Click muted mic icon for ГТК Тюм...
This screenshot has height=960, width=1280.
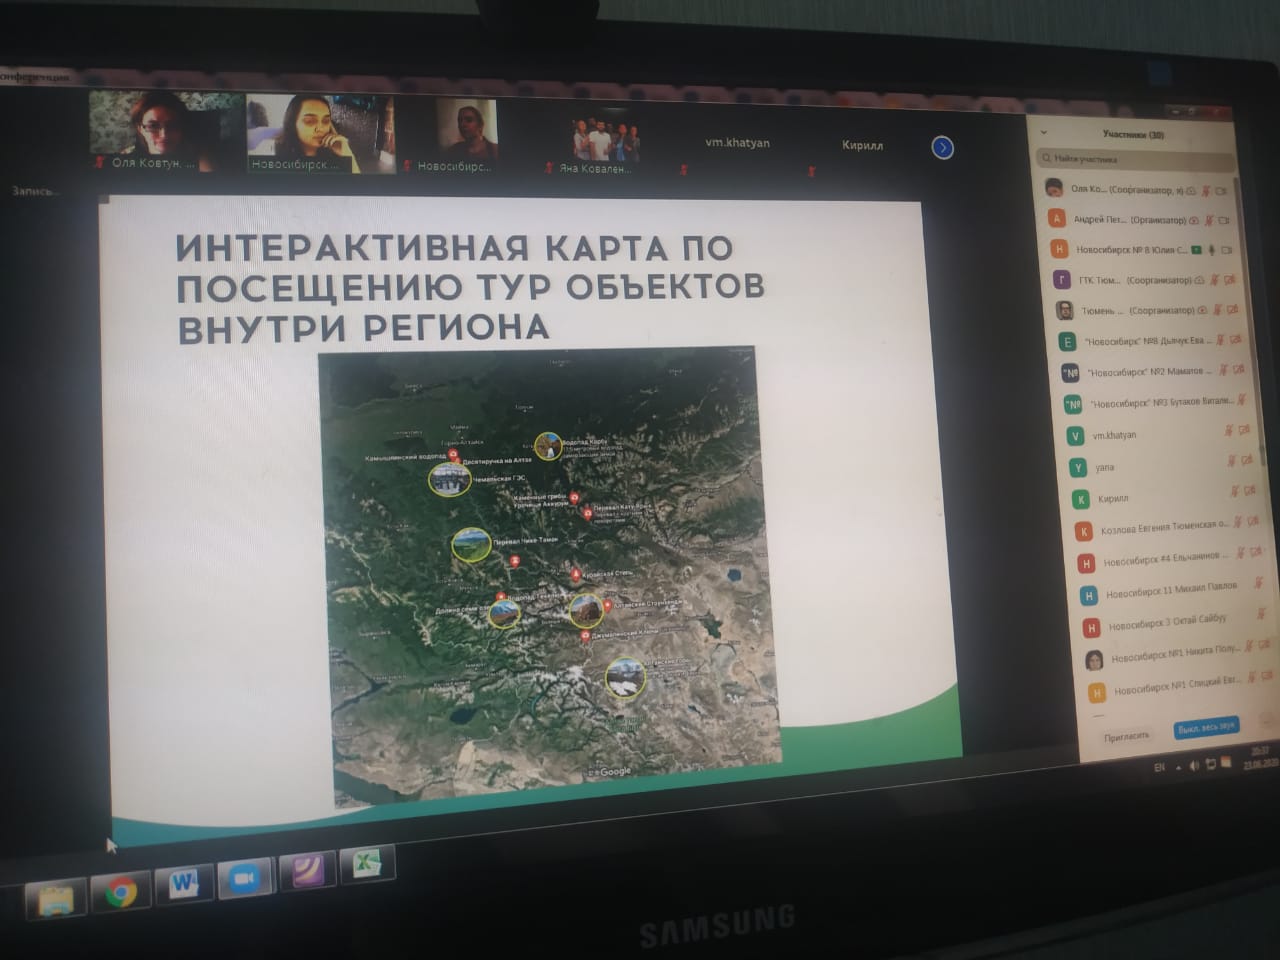pos(1214,280)
